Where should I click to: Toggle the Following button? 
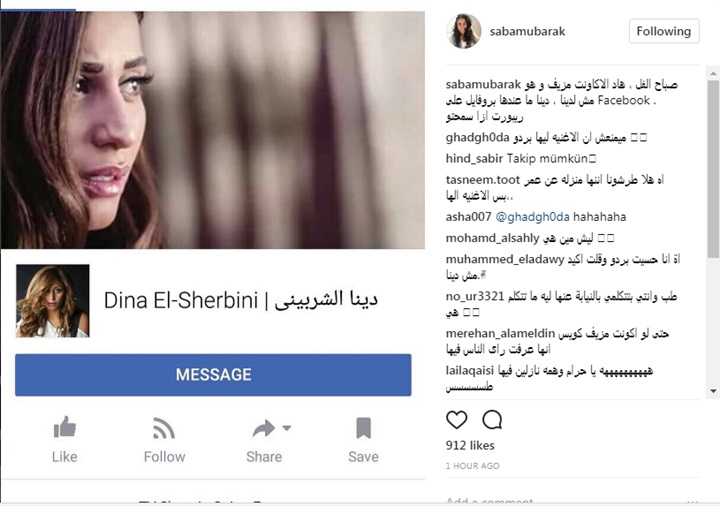click(664, 31)
